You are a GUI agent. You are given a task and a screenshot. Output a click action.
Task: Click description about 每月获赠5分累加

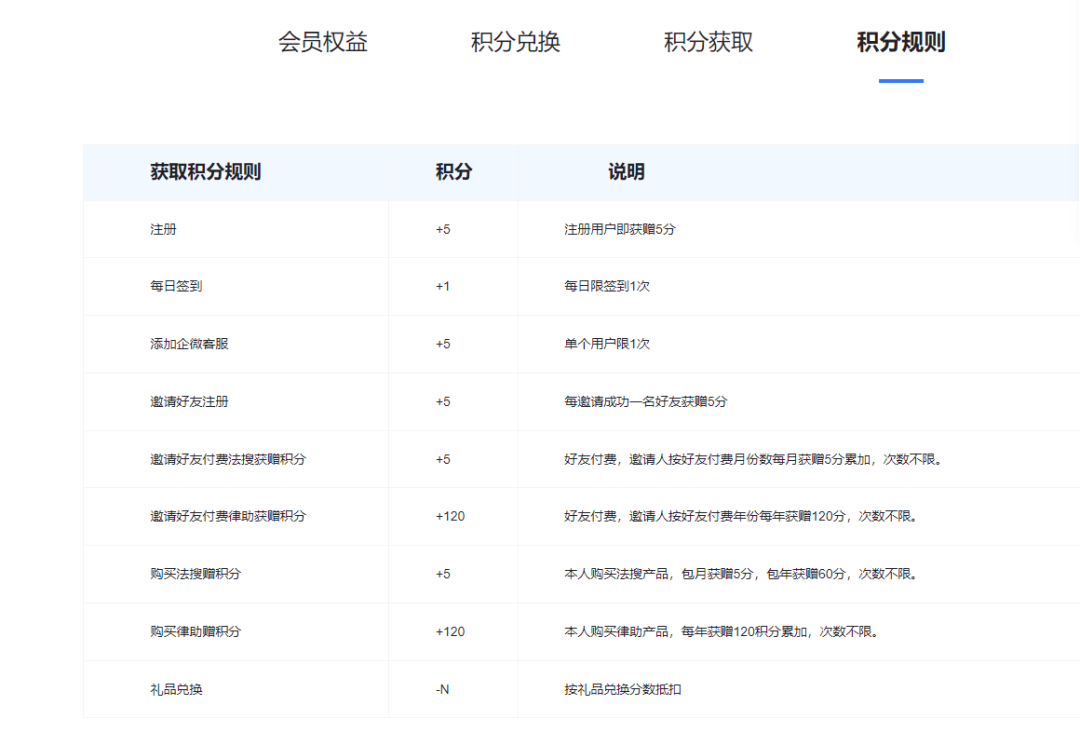point(753,459)
